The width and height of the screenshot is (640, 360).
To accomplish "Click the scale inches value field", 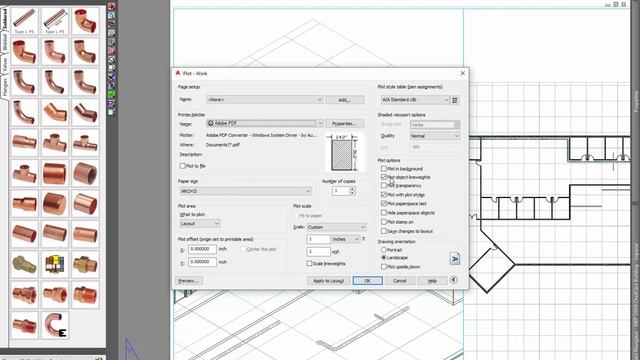I will point(318,239).
